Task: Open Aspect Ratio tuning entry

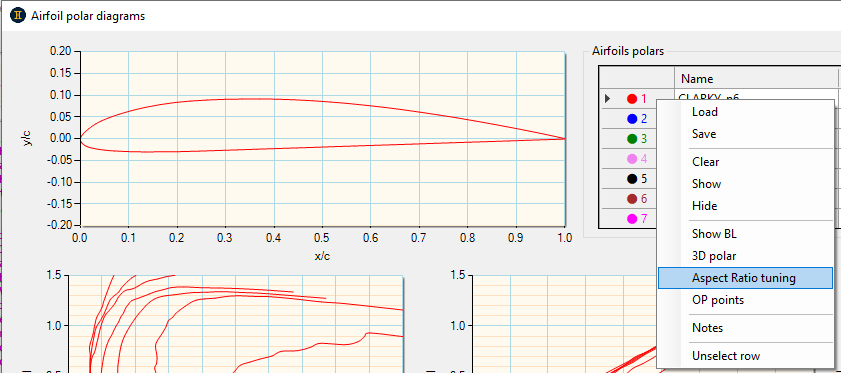Action: pyautogui.click(x=746, y=278)
